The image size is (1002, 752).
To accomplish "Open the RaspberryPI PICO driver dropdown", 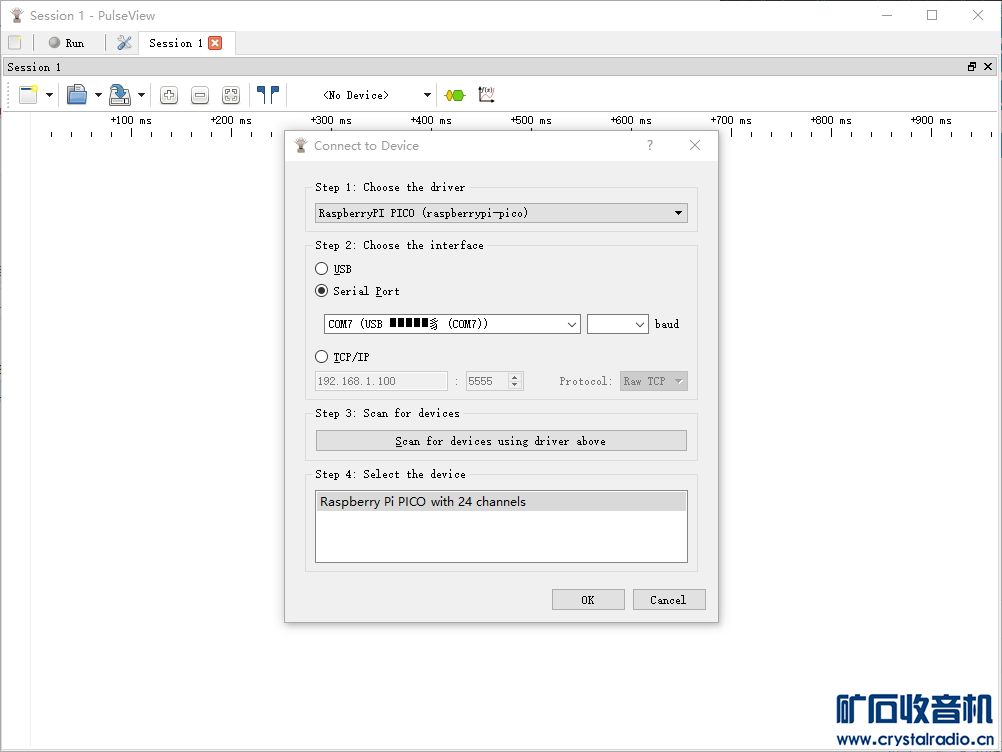I will tap(501, 213).
